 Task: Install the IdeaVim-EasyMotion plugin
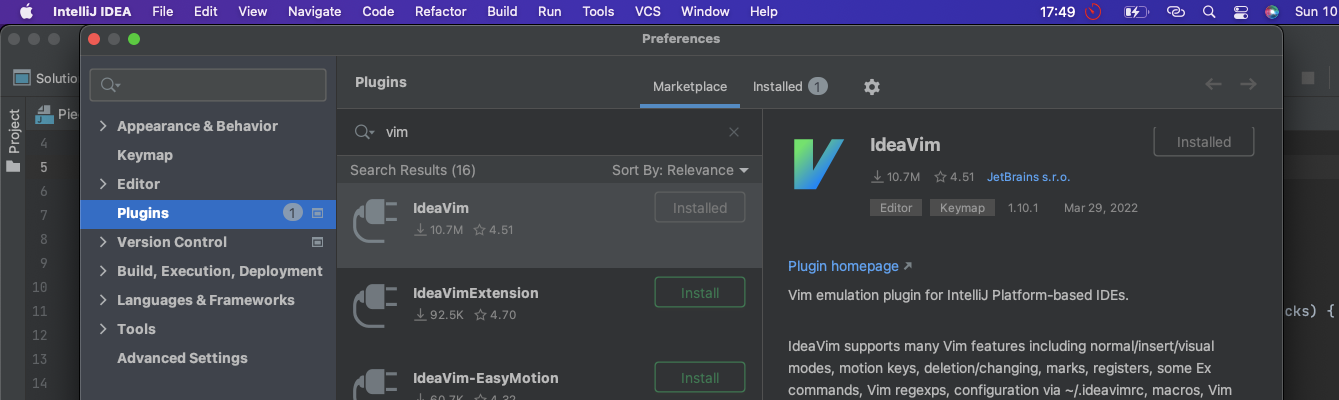point(700,378)
